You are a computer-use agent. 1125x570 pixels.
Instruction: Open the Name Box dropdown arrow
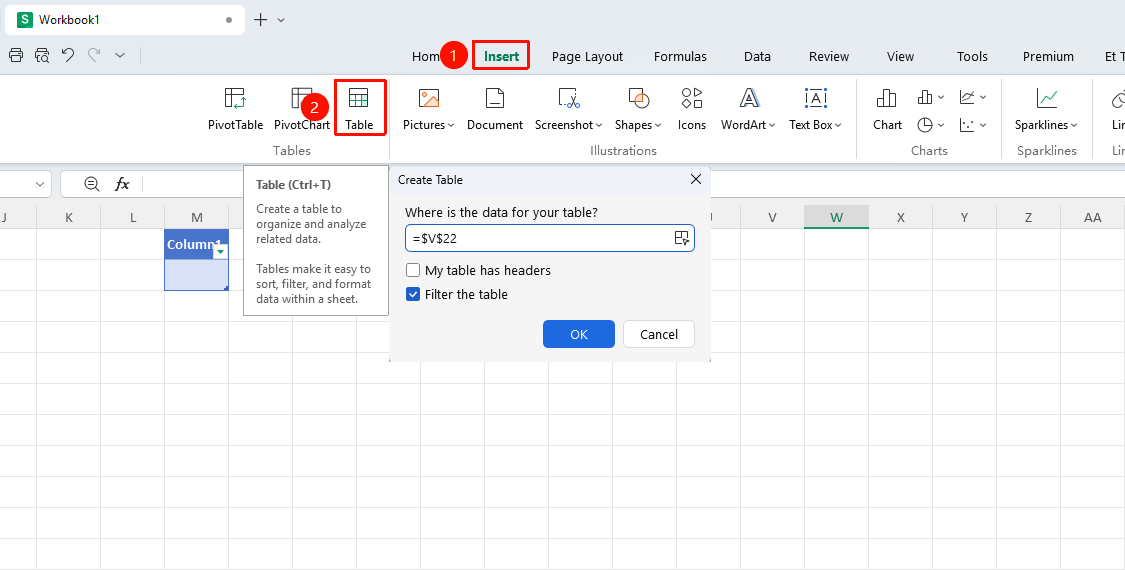point(39,184)
